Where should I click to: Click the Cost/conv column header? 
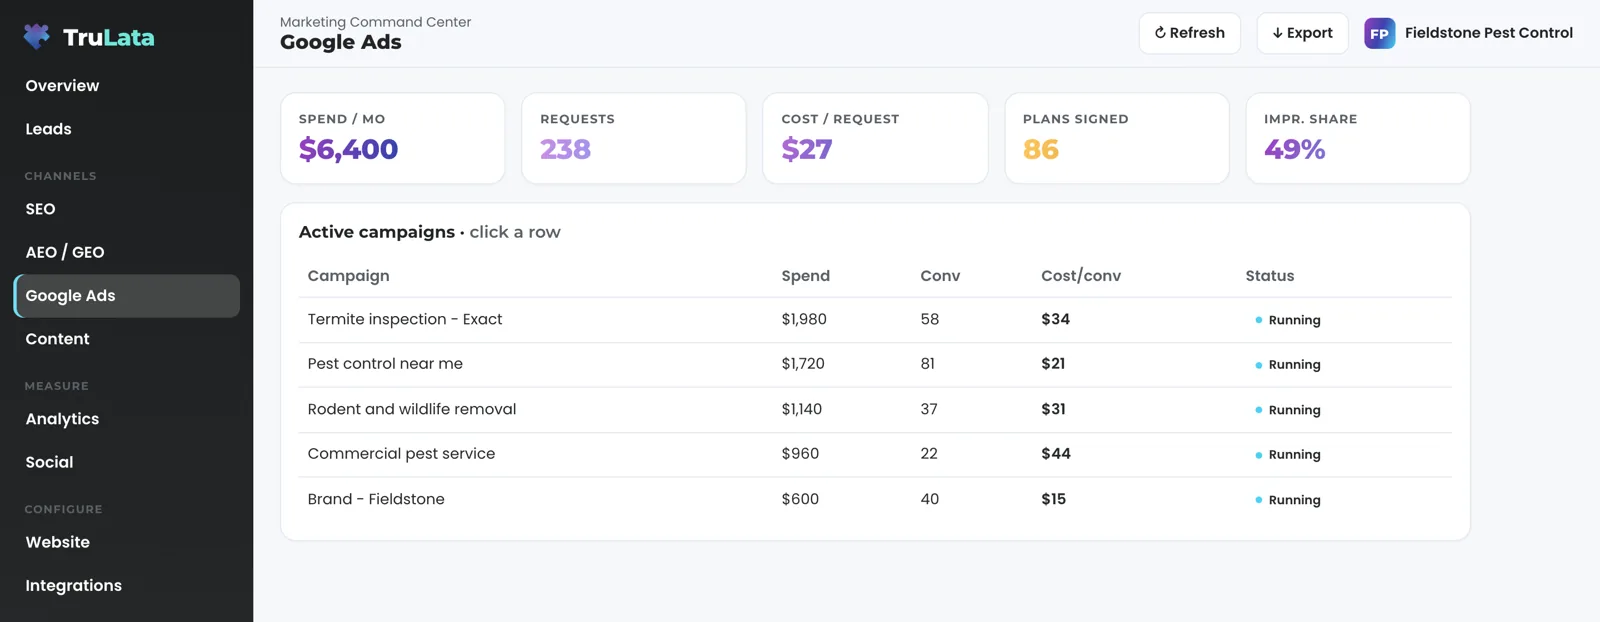click(x=1081, y=276)
